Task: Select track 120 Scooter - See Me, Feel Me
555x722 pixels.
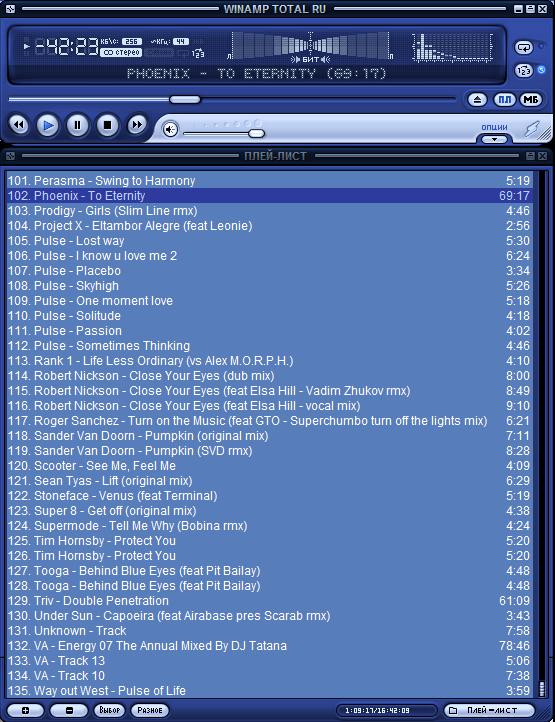Action: point(269,466)
